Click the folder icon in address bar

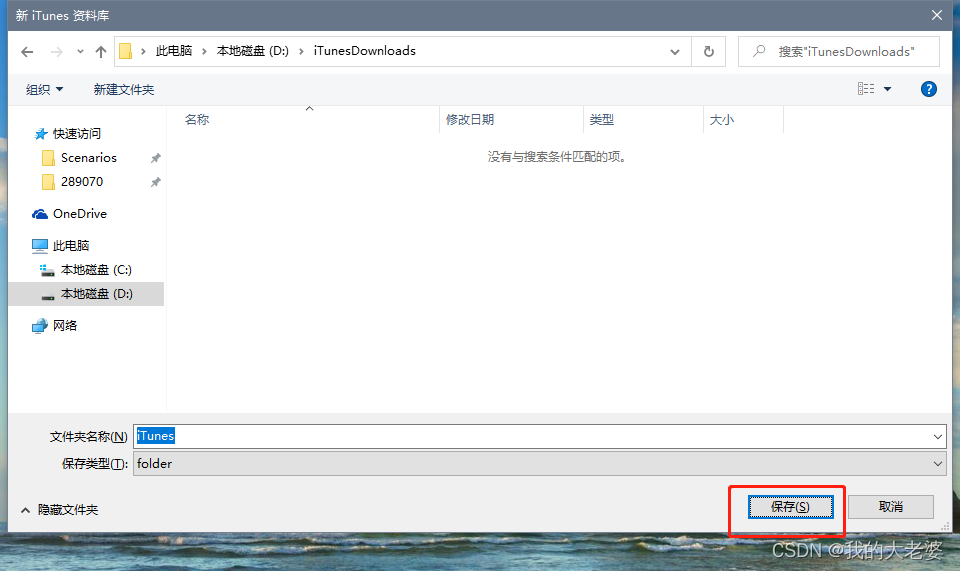click(126, 51)
